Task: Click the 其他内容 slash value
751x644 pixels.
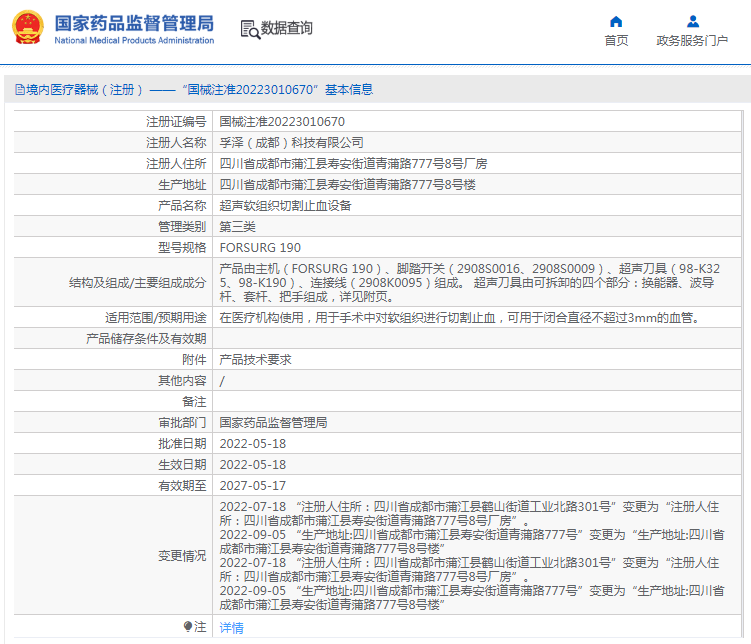Action: point(222,381)
